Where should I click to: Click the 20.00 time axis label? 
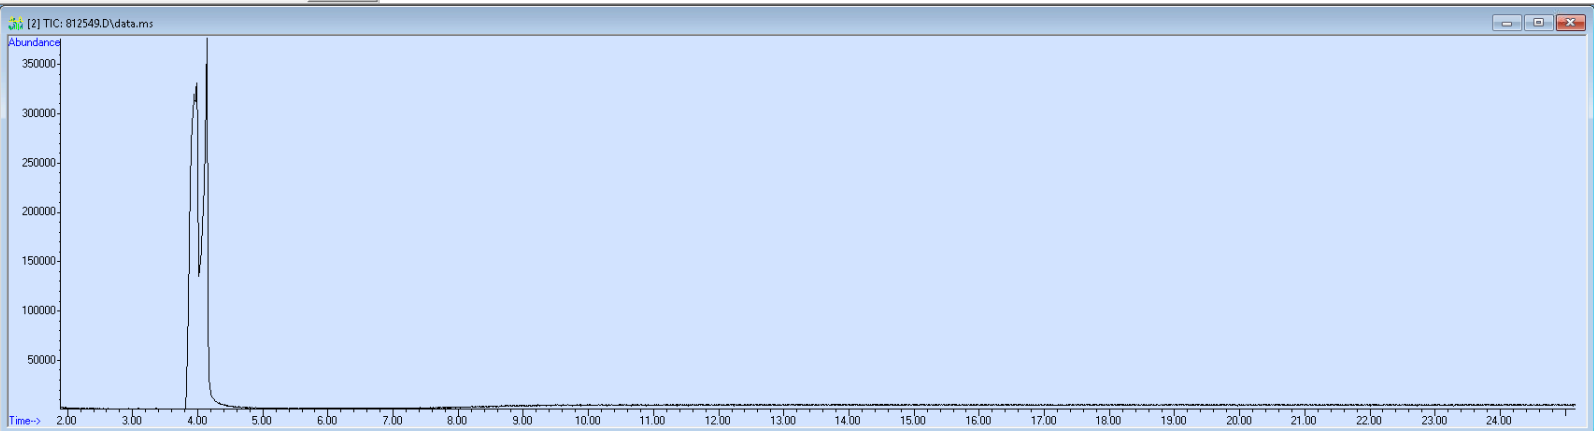click(x=1239, y=421)
